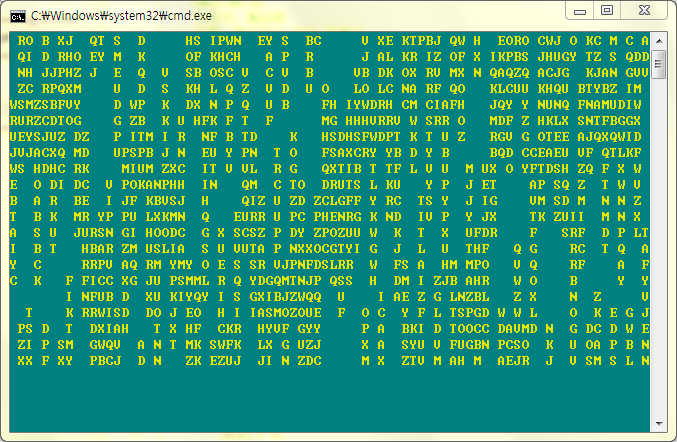This screenshot has height=442, width=677.
Task: Click the text 'NXXOCGTYI'
Action: point(325,249)
